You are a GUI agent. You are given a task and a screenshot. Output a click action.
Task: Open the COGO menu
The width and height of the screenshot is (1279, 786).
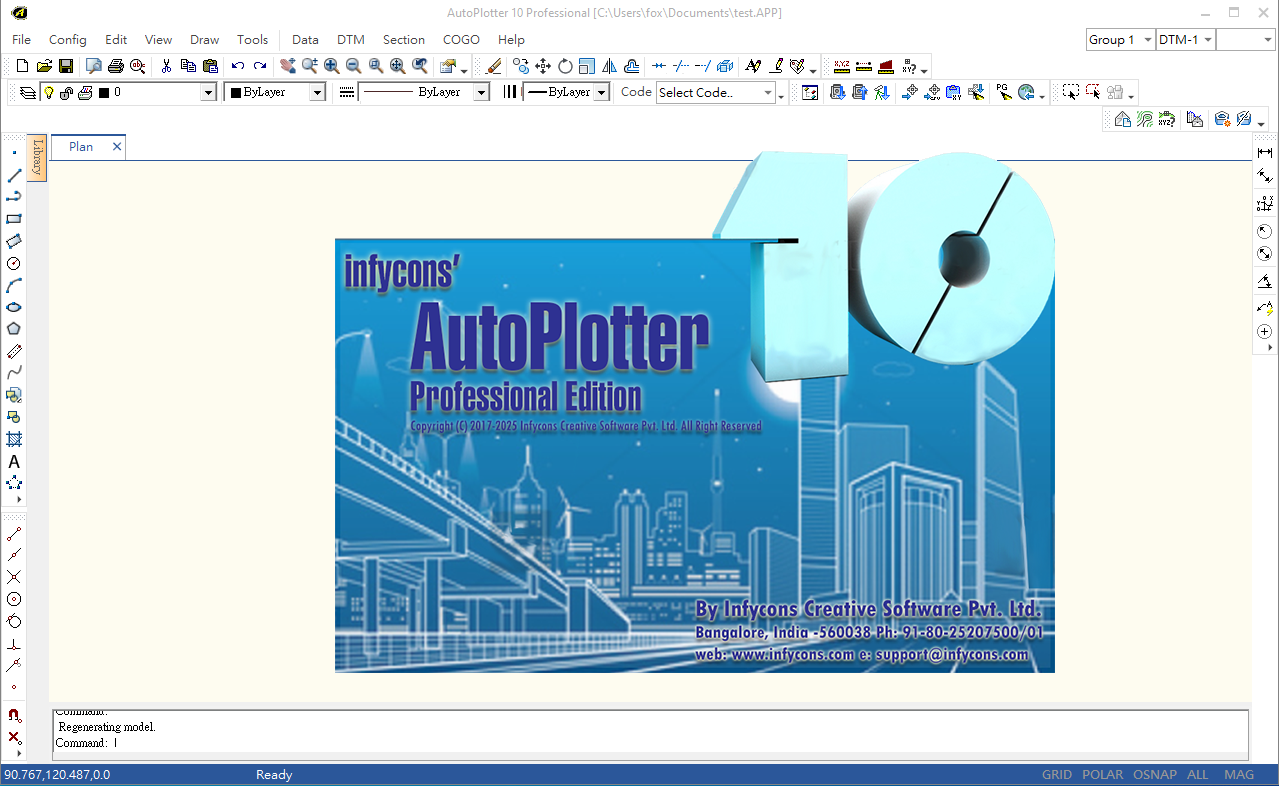461,40
